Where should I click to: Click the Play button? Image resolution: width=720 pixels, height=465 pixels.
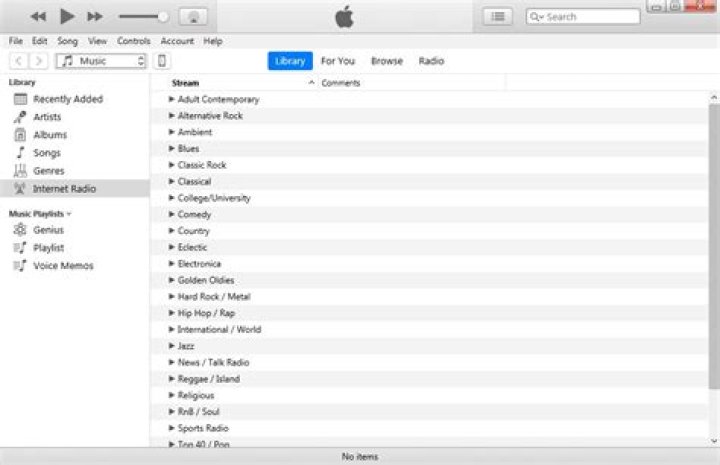point(67,16)
